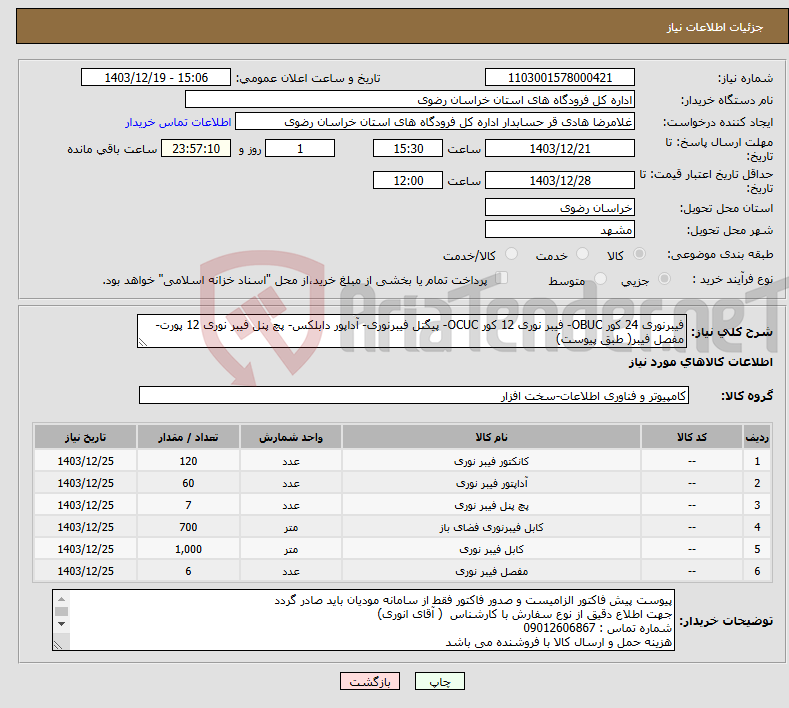Click the announcement date field 1403/12/19 - 15:06
The image size is (789, 708).
156,77
